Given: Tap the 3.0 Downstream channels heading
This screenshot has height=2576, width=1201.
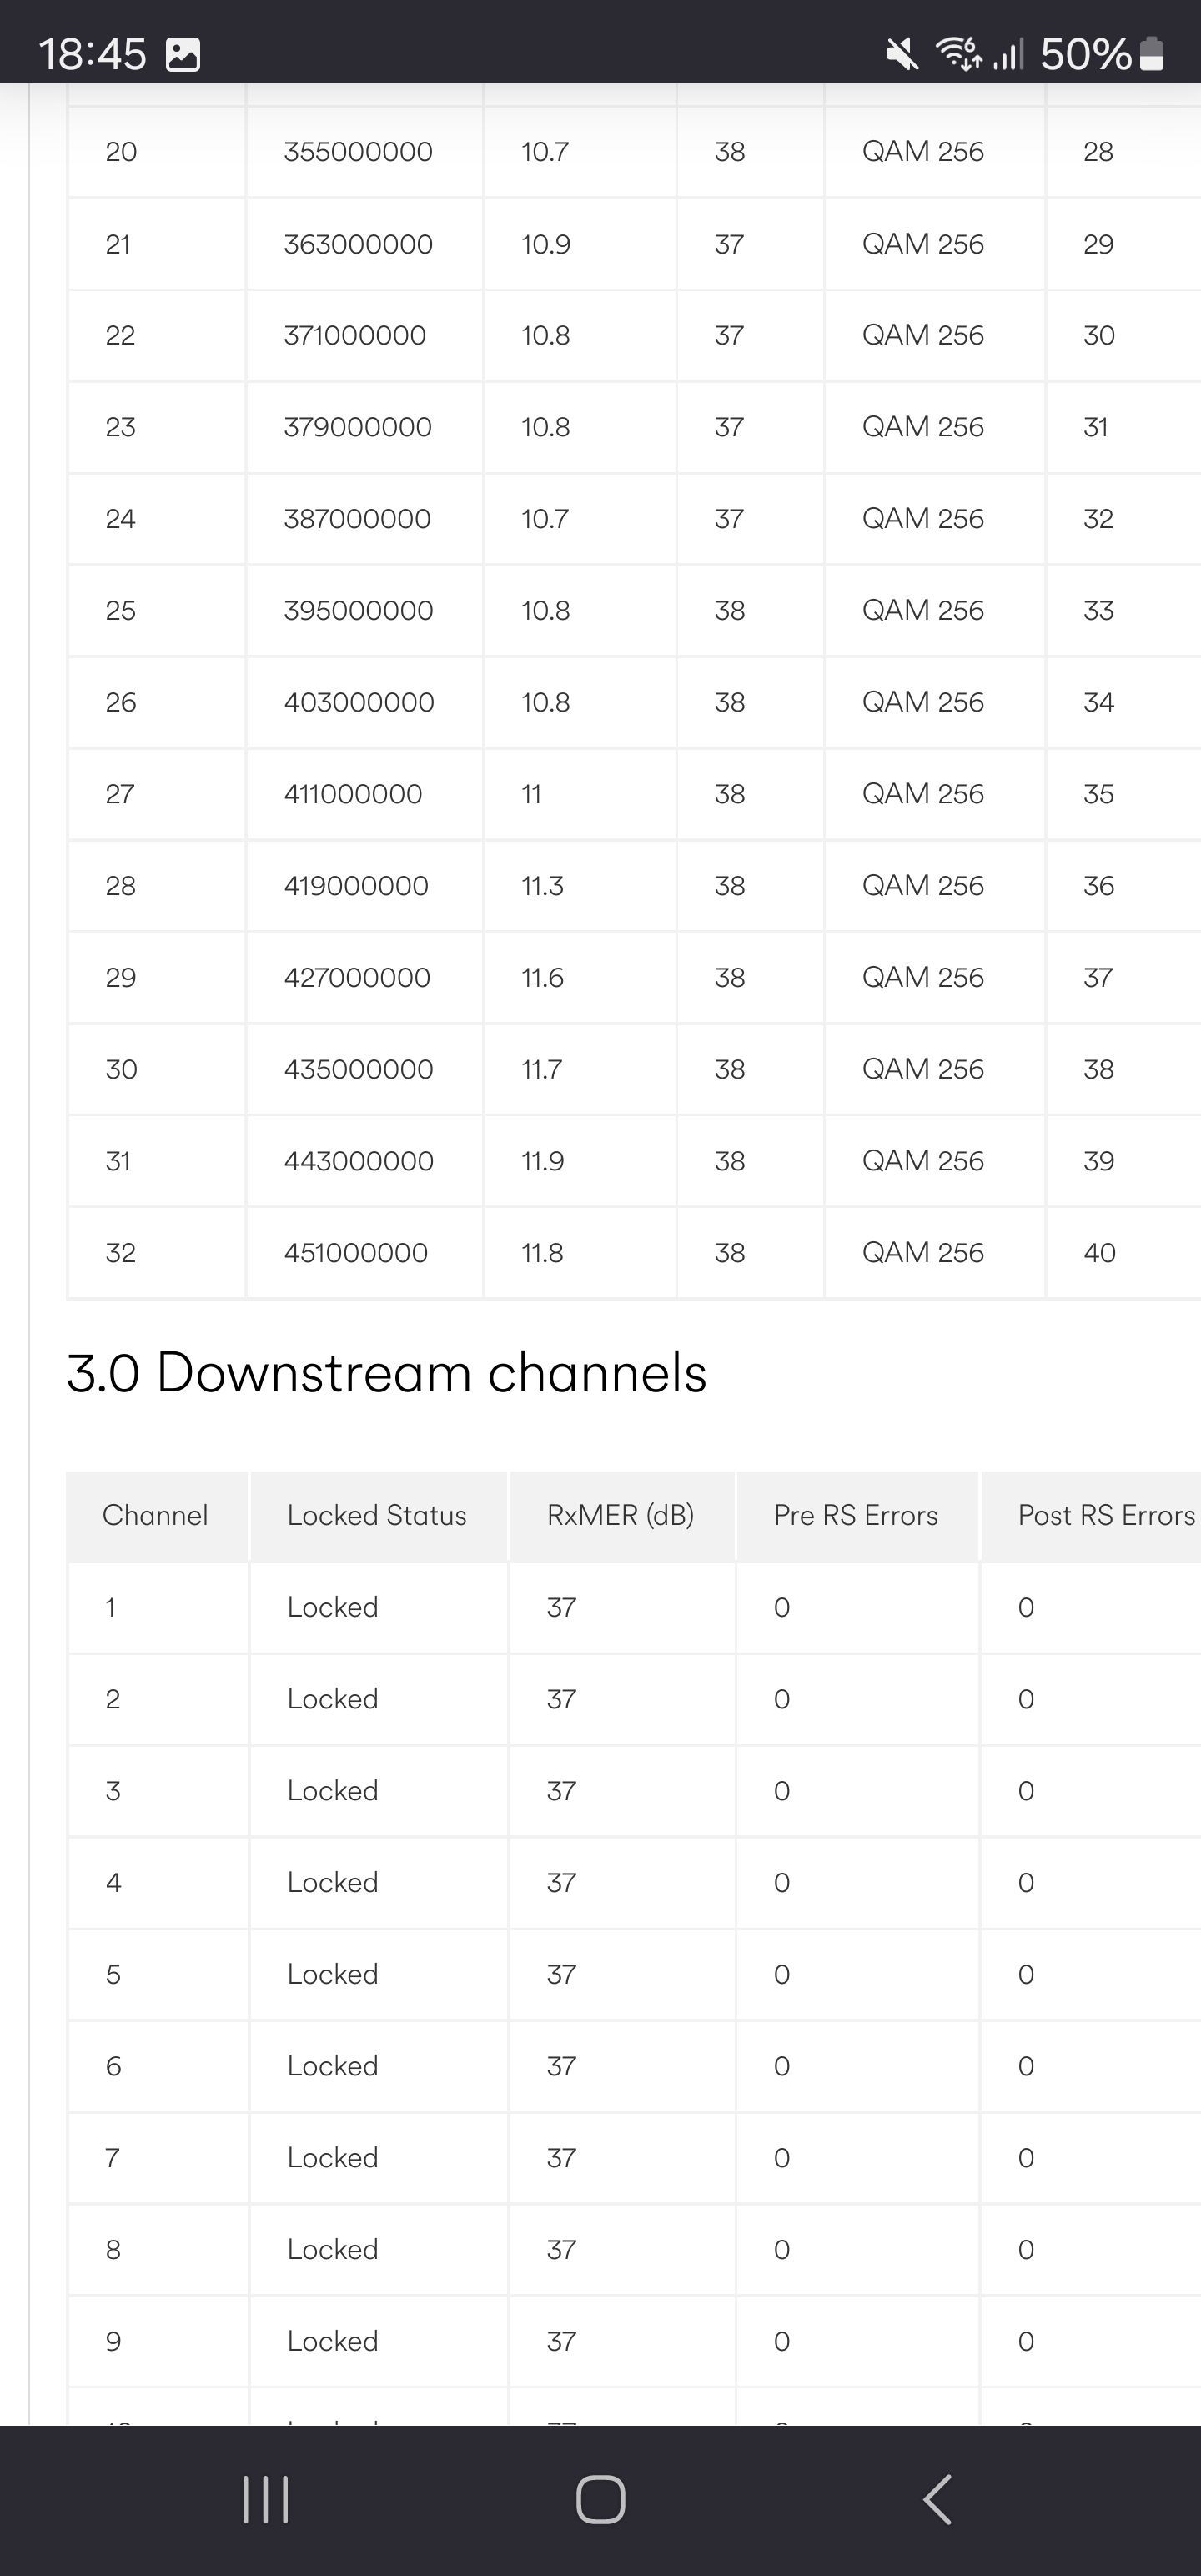Looking at the screenshot, I should 386,1372.
